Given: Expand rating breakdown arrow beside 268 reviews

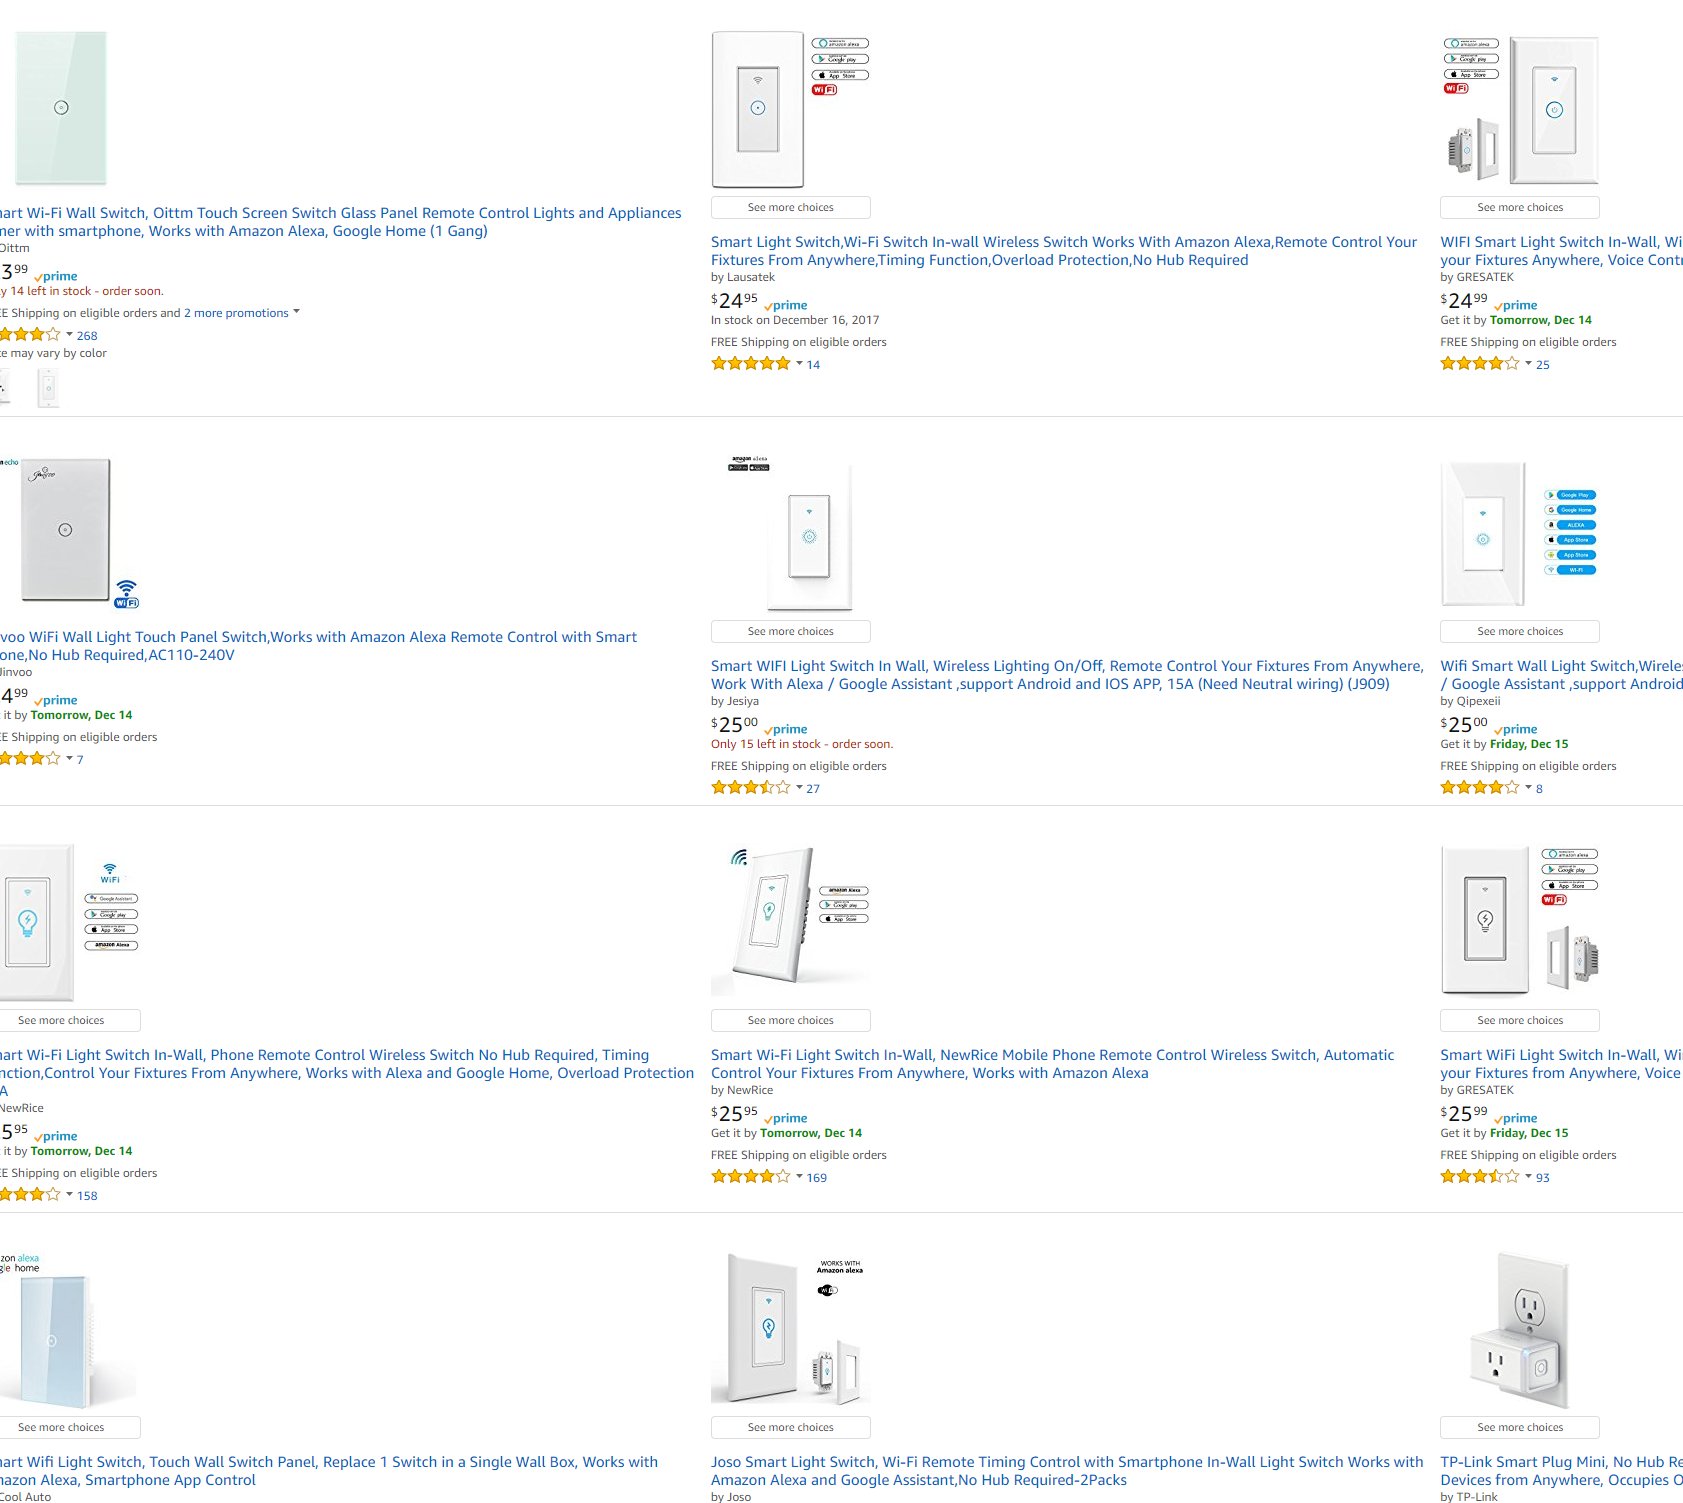Looking at the screenshot, I should (x=70, y=334).
